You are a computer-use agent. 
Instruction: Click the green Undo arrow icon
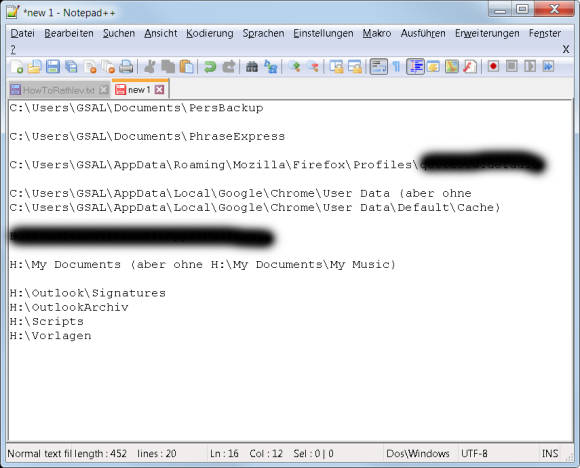point(210,67)
